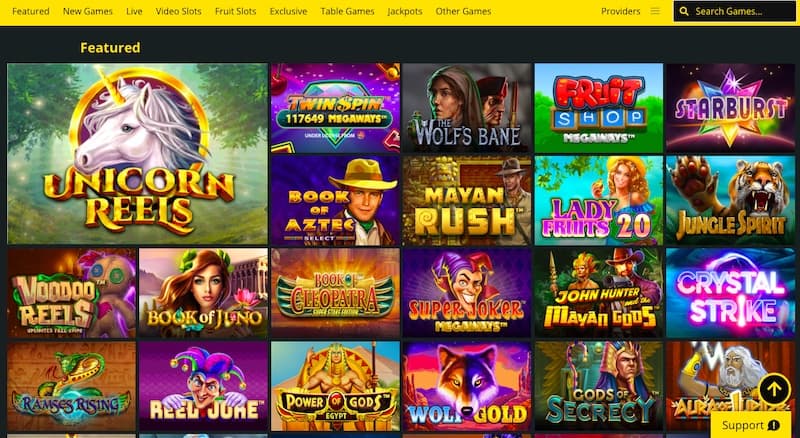Open the Starburst game tile
Screen dimensions: 800x438
(x=730, y=108)
